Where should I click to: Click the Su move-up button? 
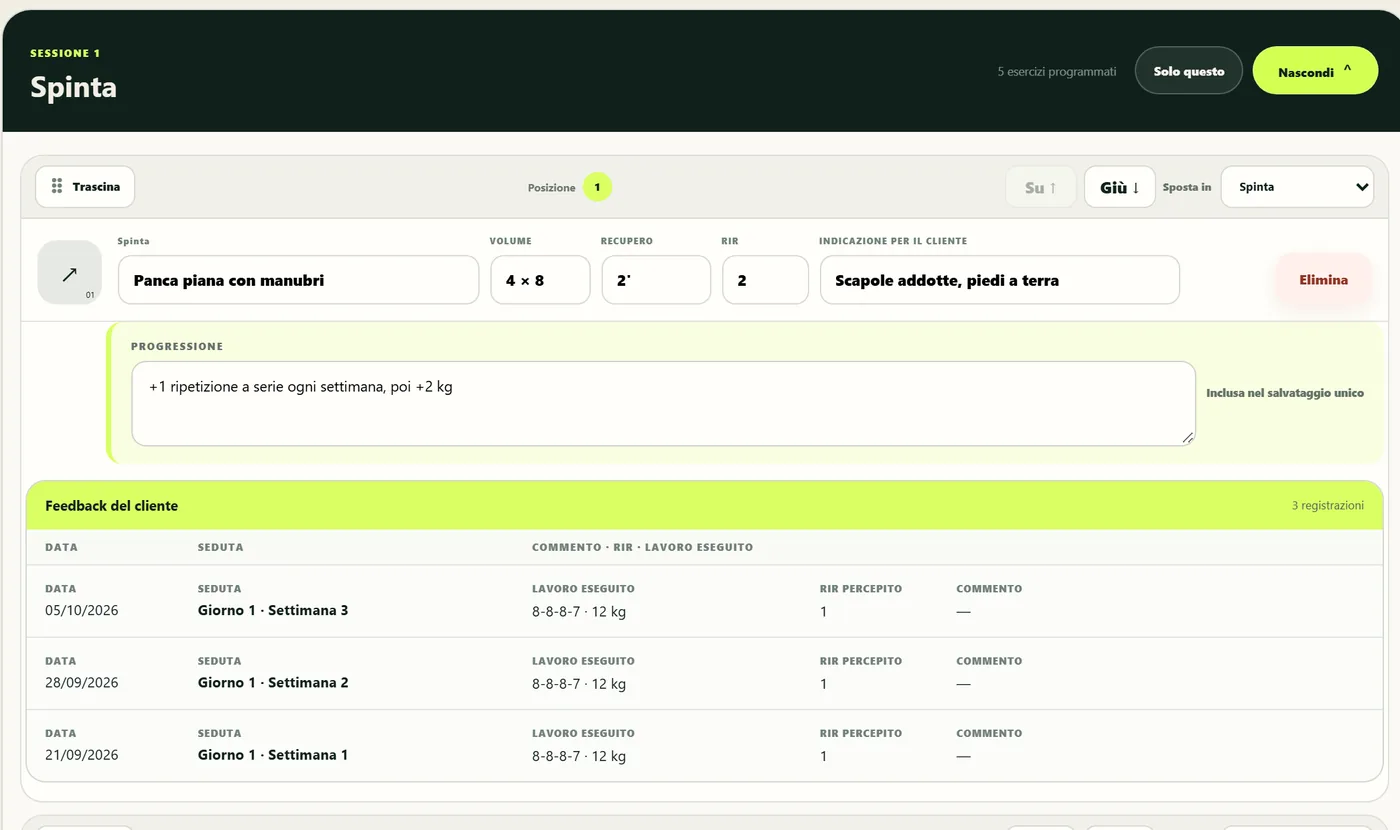1041,187
